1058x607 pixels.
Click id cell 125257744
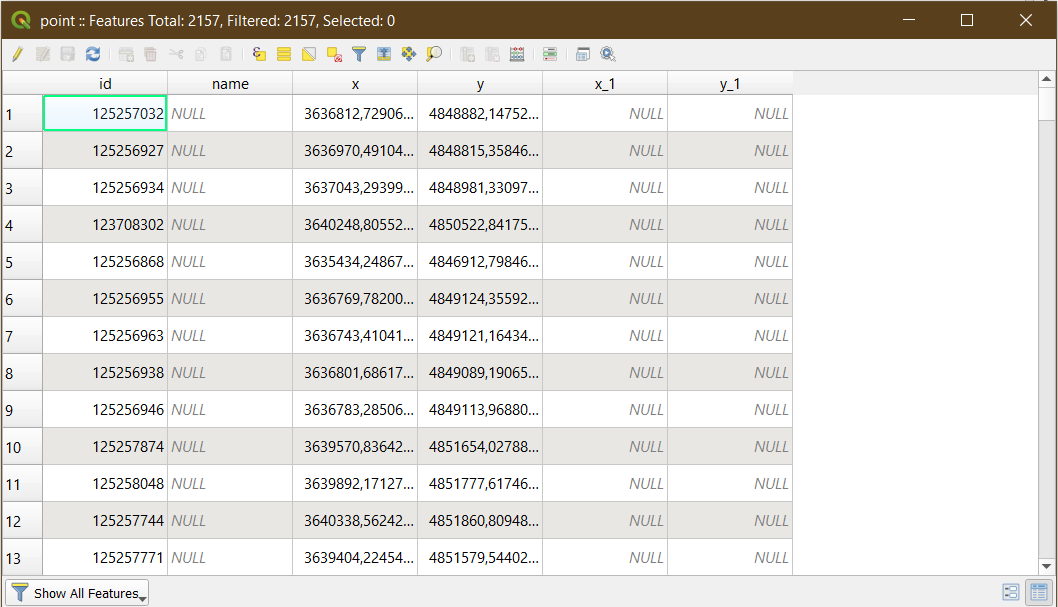tap(105, 521)
